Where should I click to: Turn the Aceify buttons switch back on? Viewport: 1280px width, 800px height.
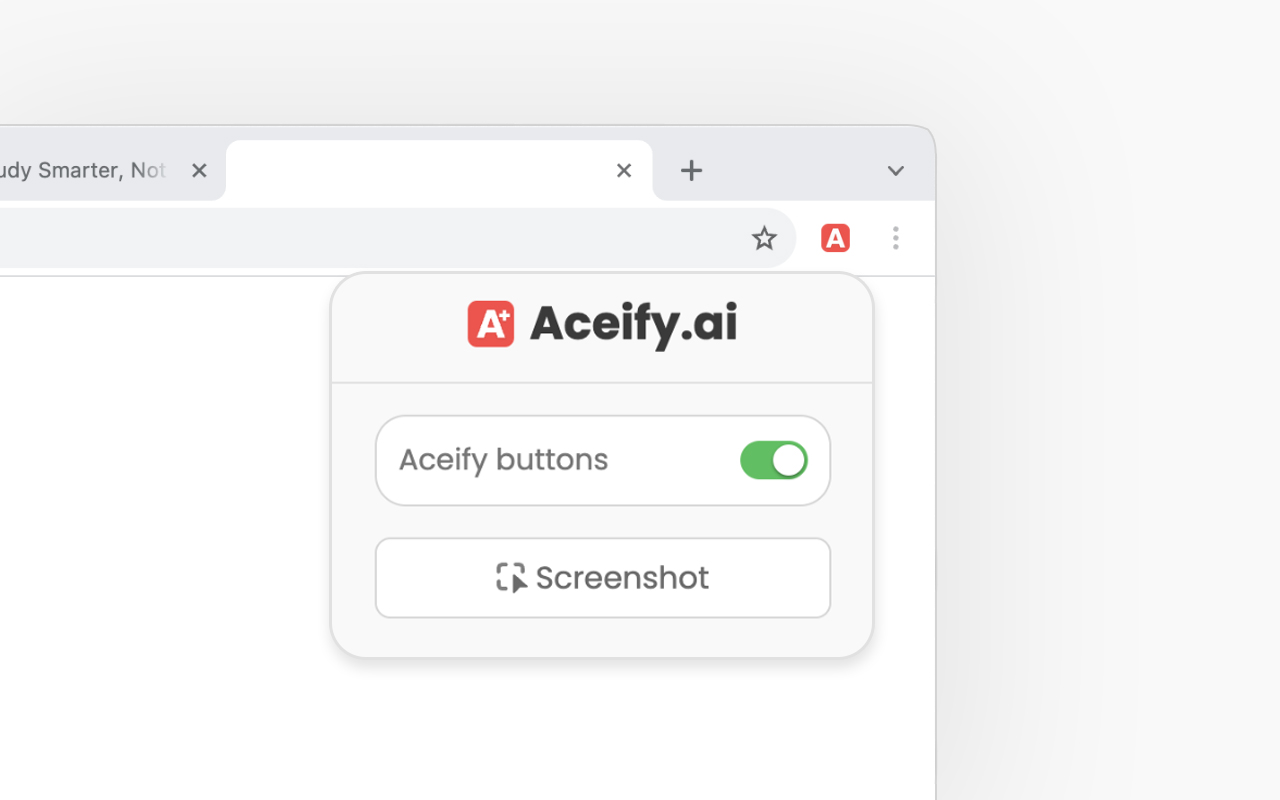point(774,460)
